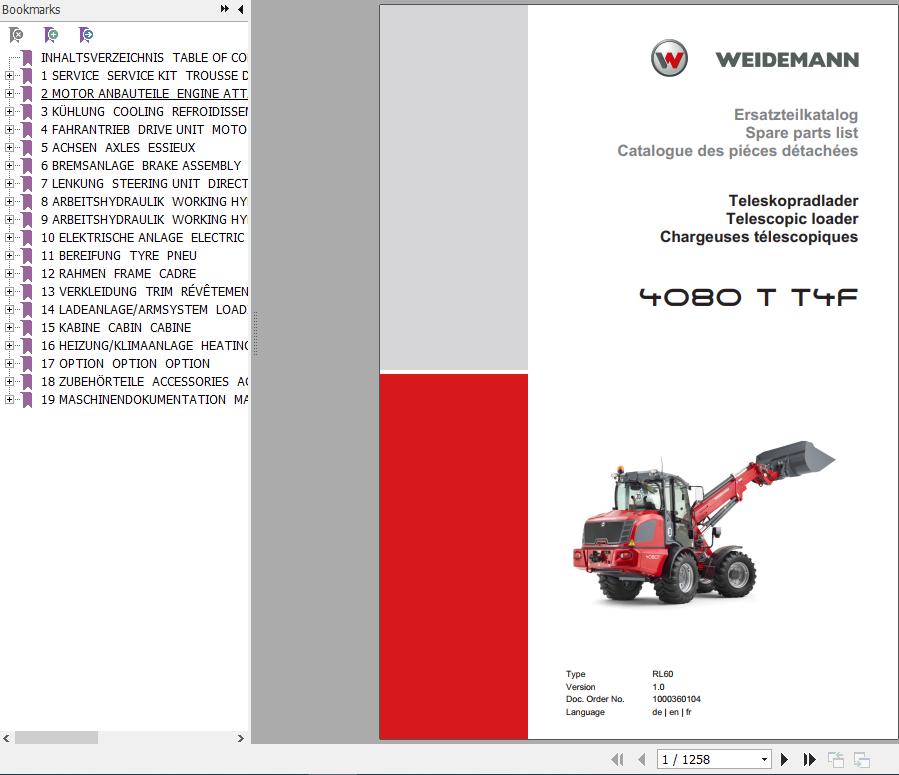
Task: Collapse the Bookmarks panel arrow
Action: [241, 9]
